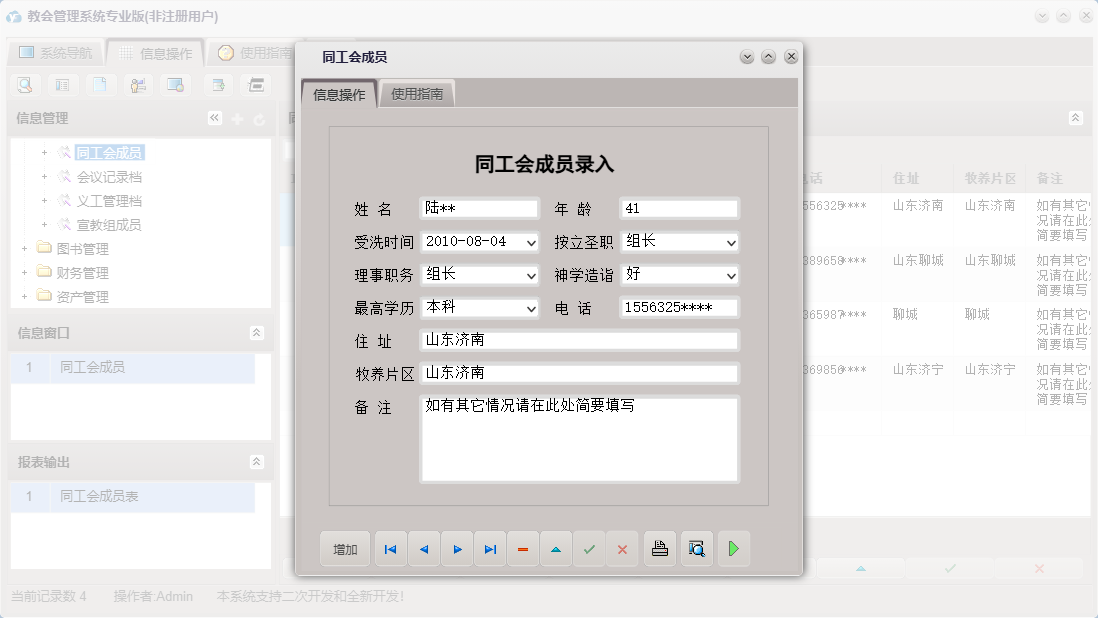The height and width of the screenshot is (618, 1098).
Task: Go to next record using the ▶ arrow
Action: pyautogui.click(x=457, y=548)
